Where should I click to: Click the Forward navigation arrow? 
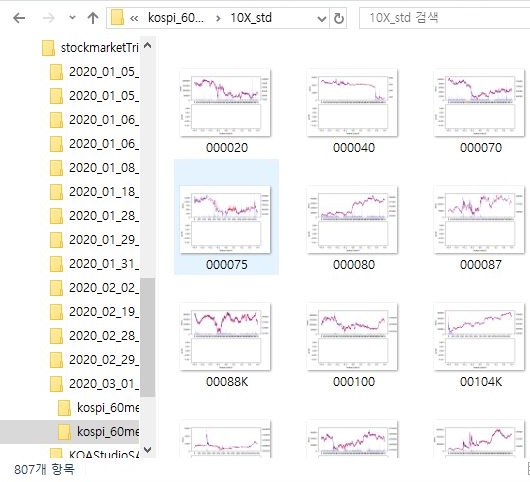(49, 18)
